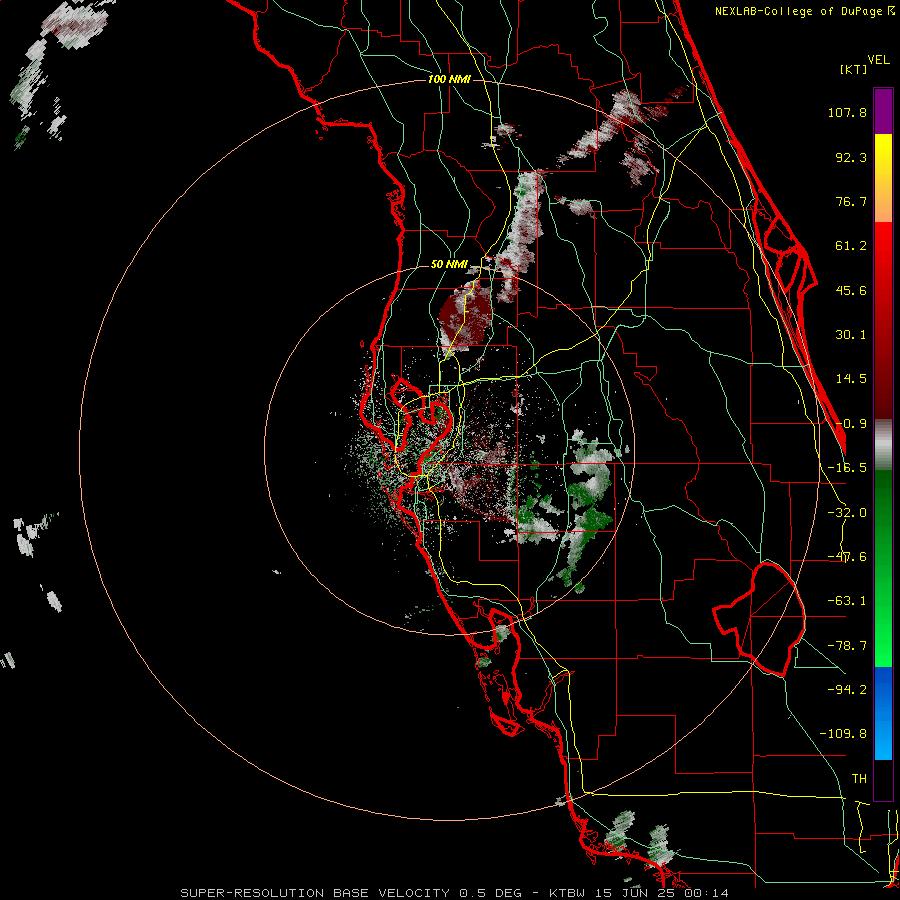Click the -94.2 velocity scale value
Viewport: 900px width, 900px height.
(x=847, y=690)
